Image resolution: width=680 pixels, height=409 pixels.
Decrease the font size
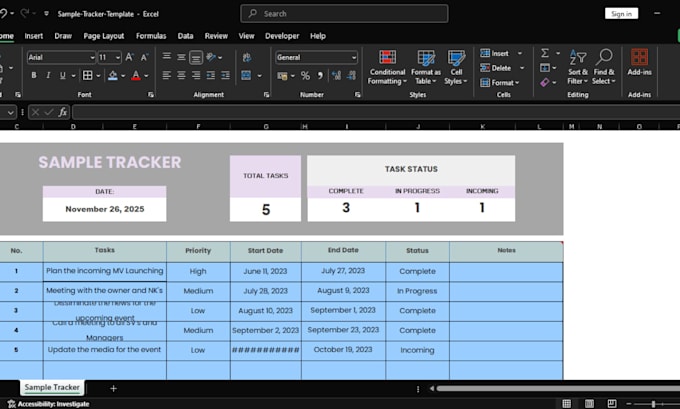[x=144, y=57]
